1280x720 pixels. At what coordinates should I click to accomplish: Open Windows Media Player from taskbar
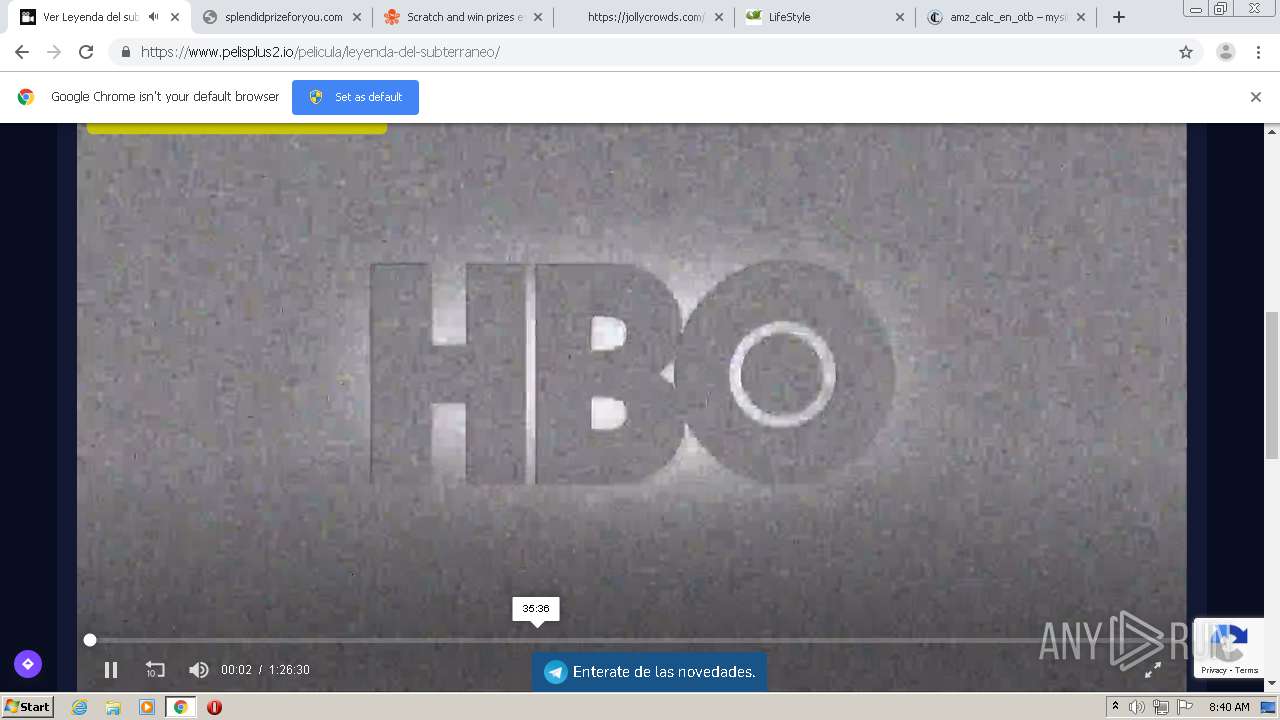pyautogui.click(x=147, y=707)
